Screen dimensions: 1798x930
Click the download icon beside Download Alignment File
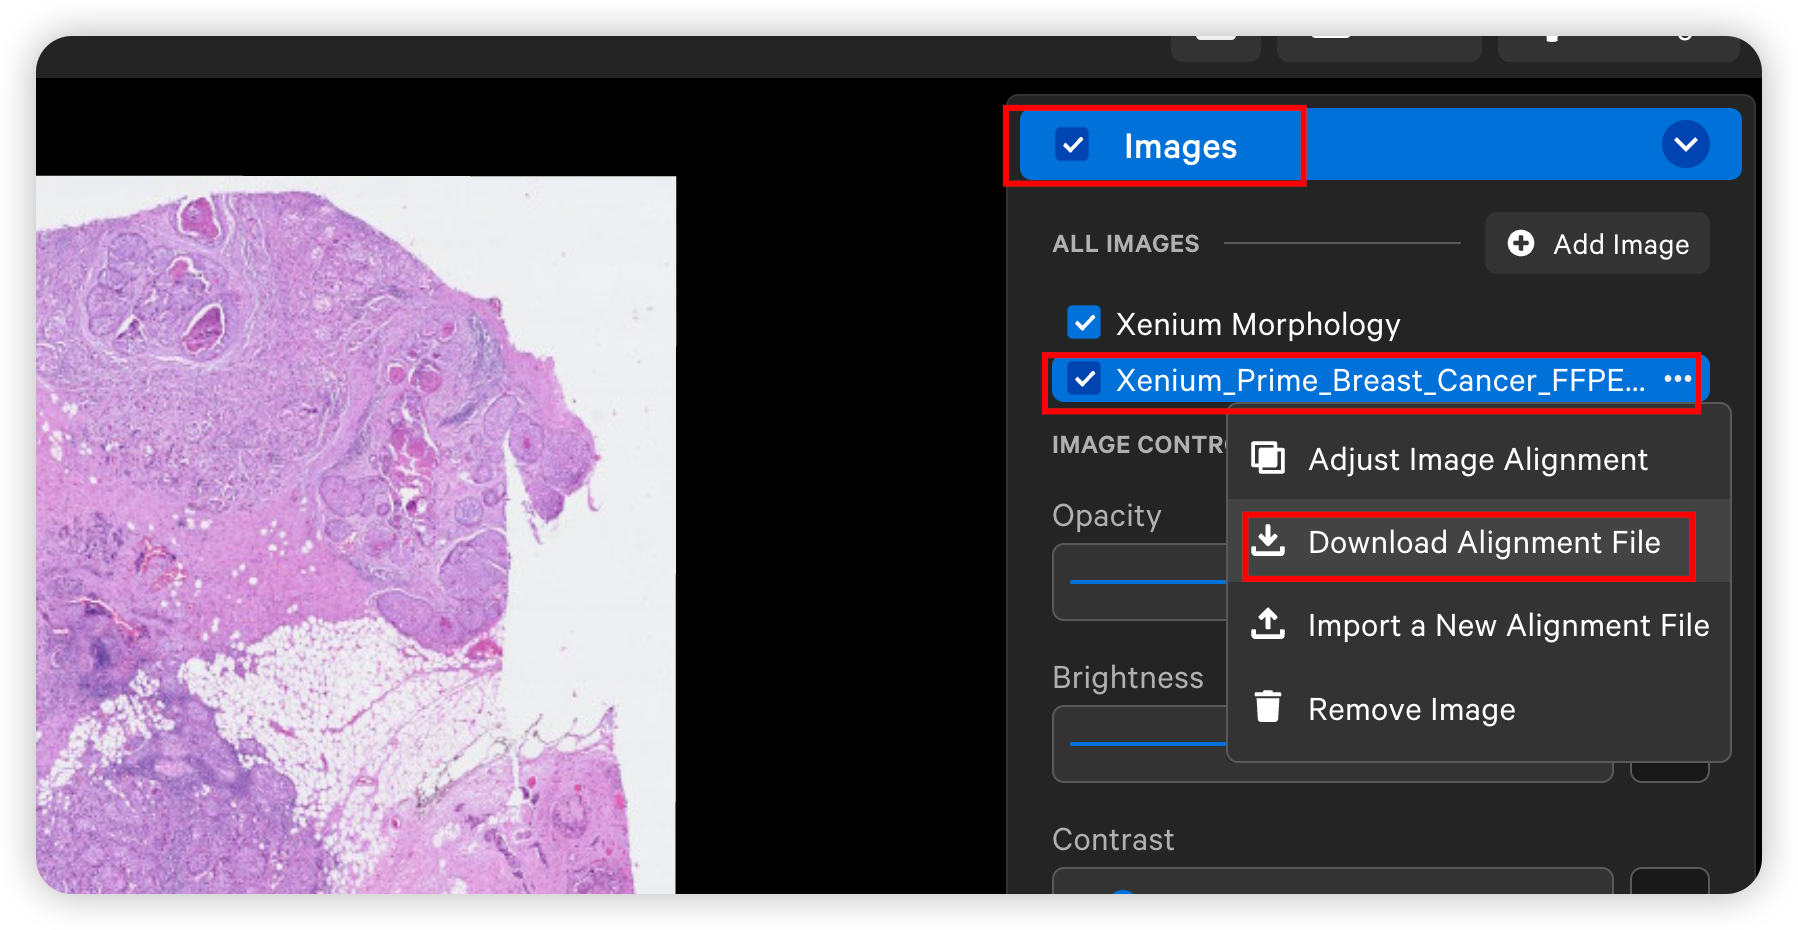pyautogui.click(x=1270, y=541)
